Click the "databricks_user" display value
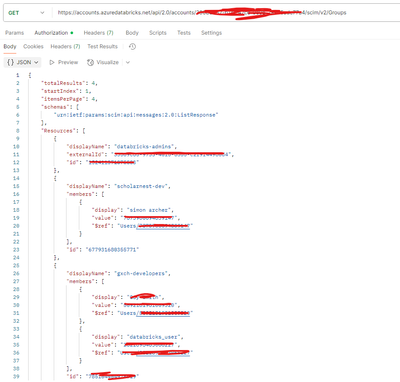 click(x=155, y=337)
